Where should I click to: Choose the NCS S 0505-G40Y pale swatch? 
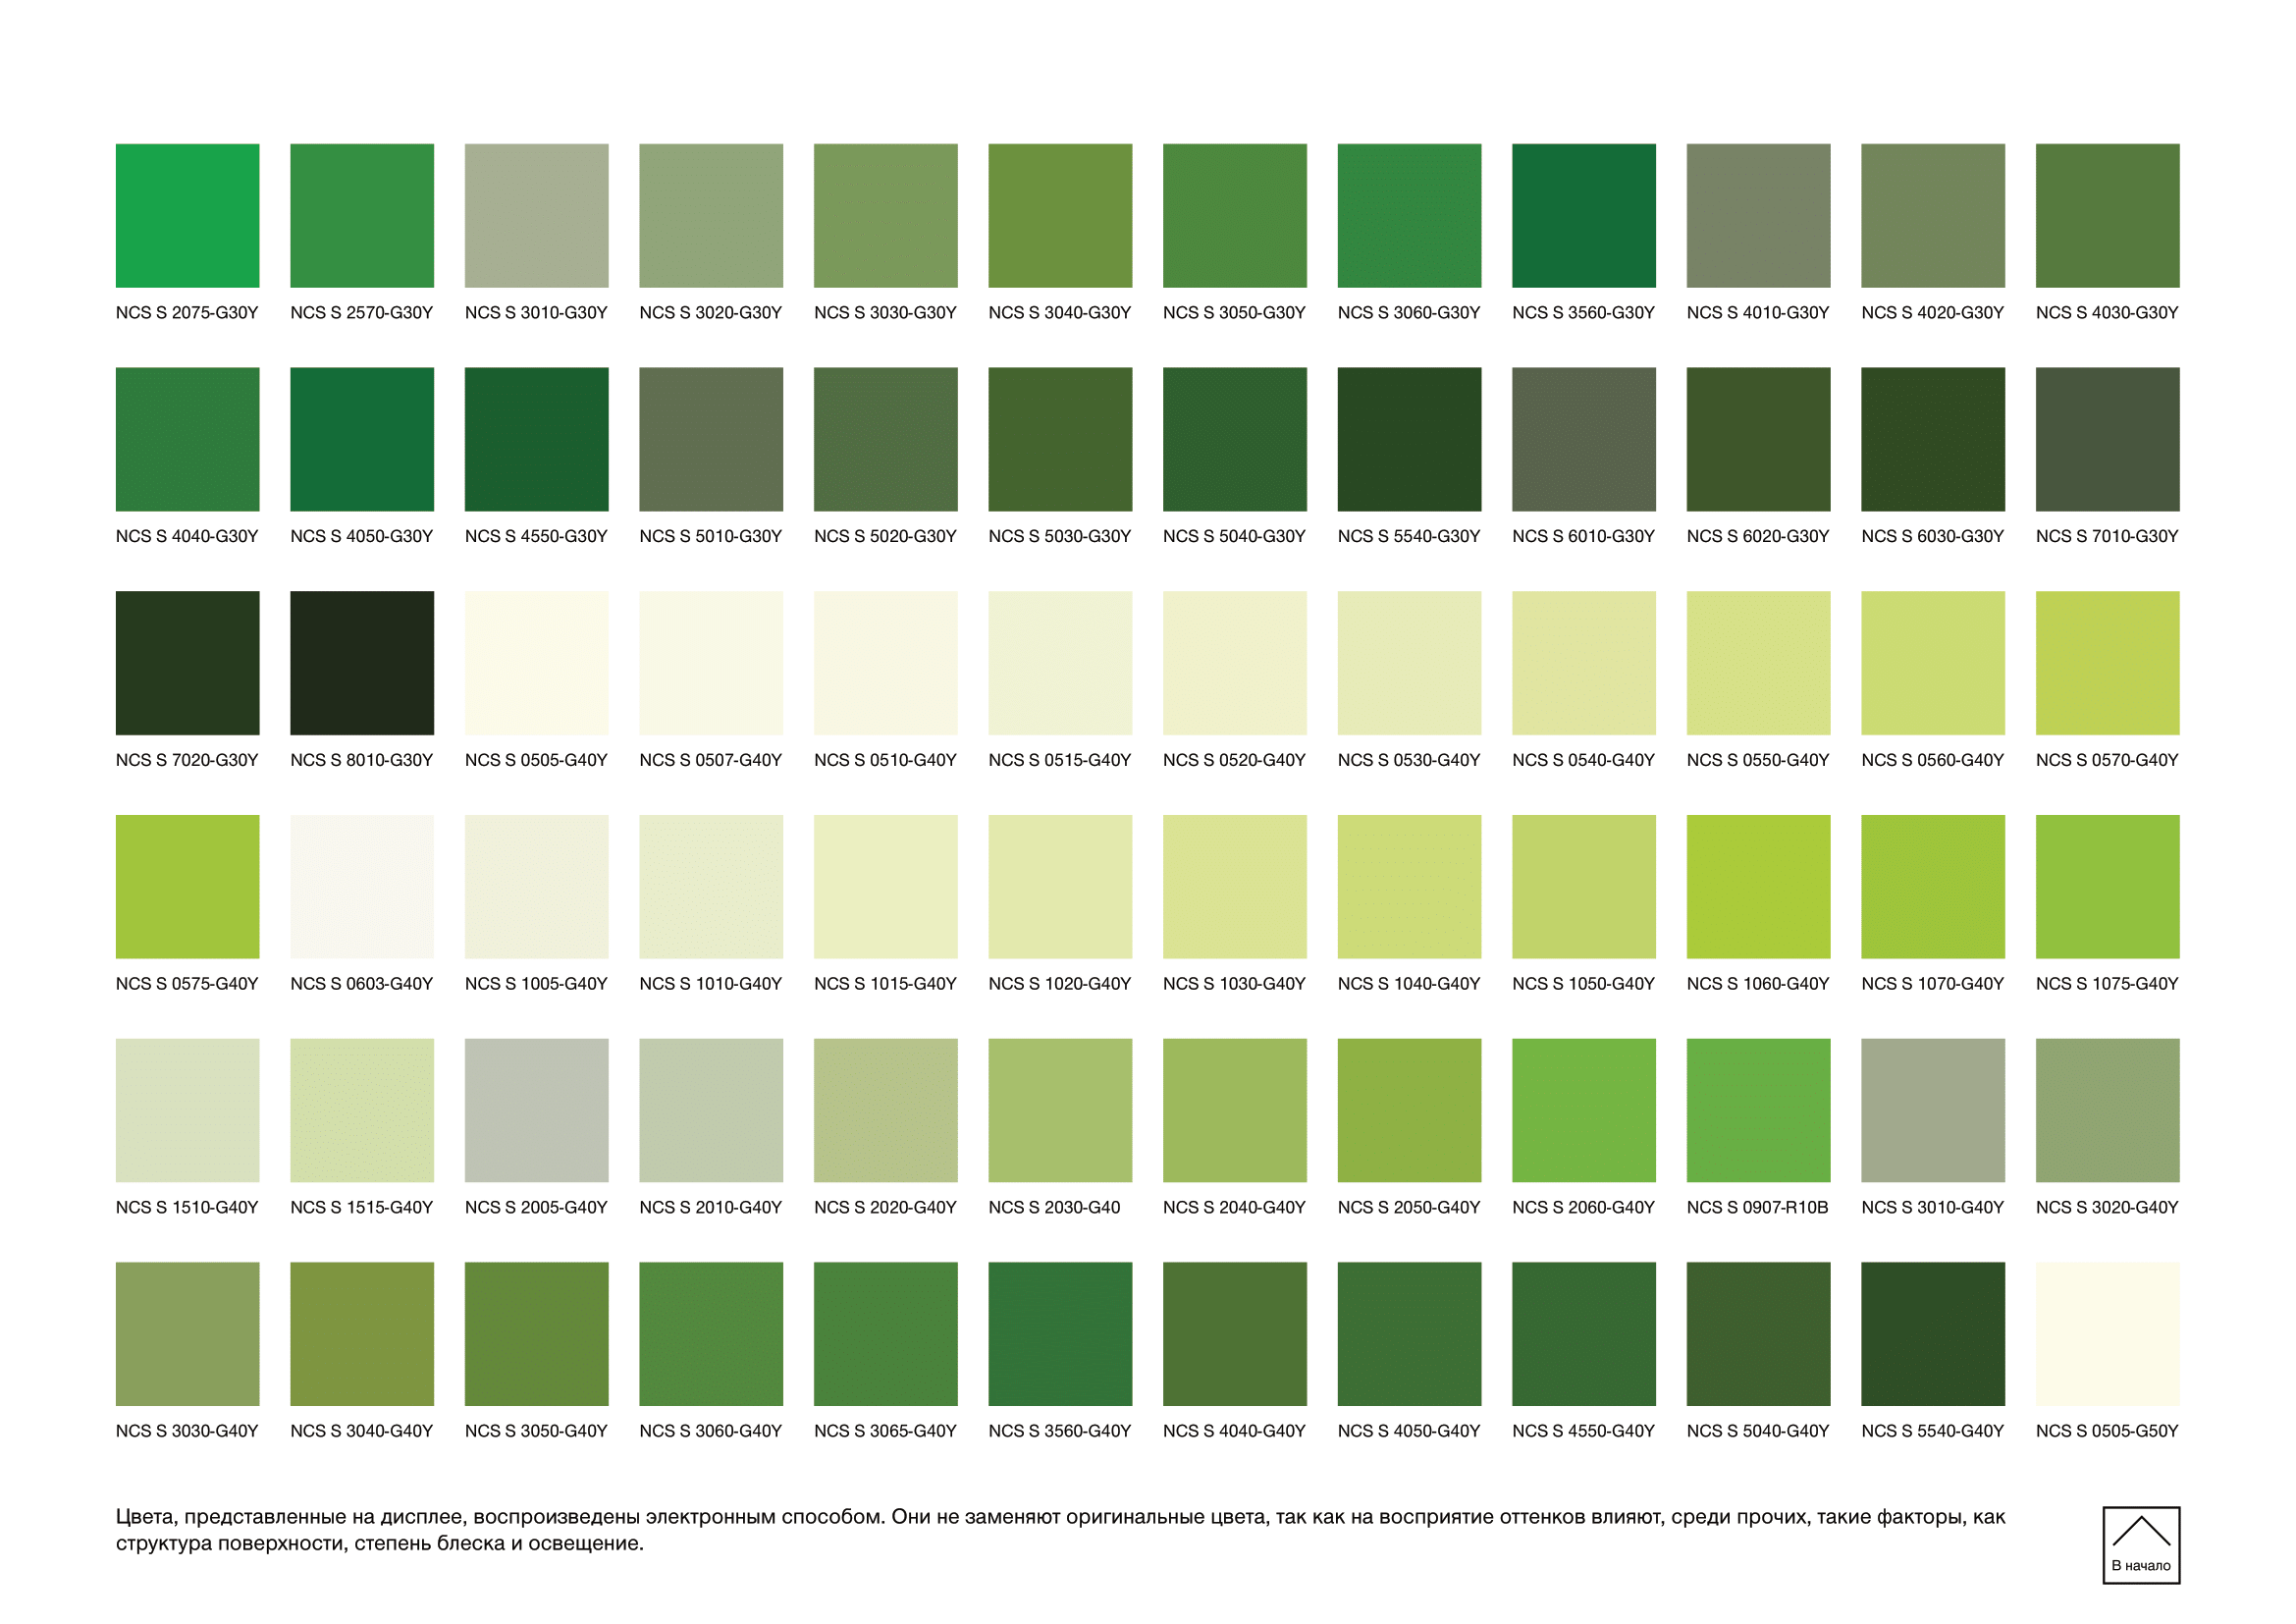pyautogui.click(x=536, y=663)
